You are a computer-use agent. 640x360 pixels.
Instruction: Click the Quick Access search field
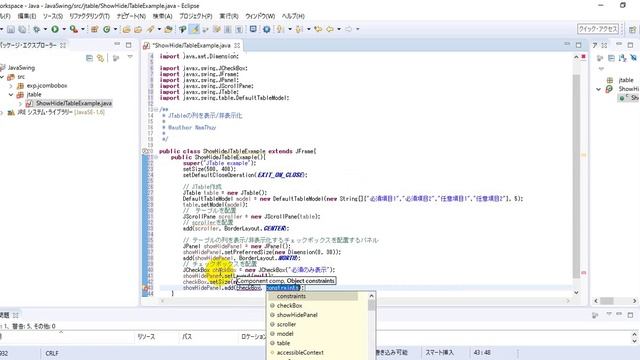(x=598, y=29)
